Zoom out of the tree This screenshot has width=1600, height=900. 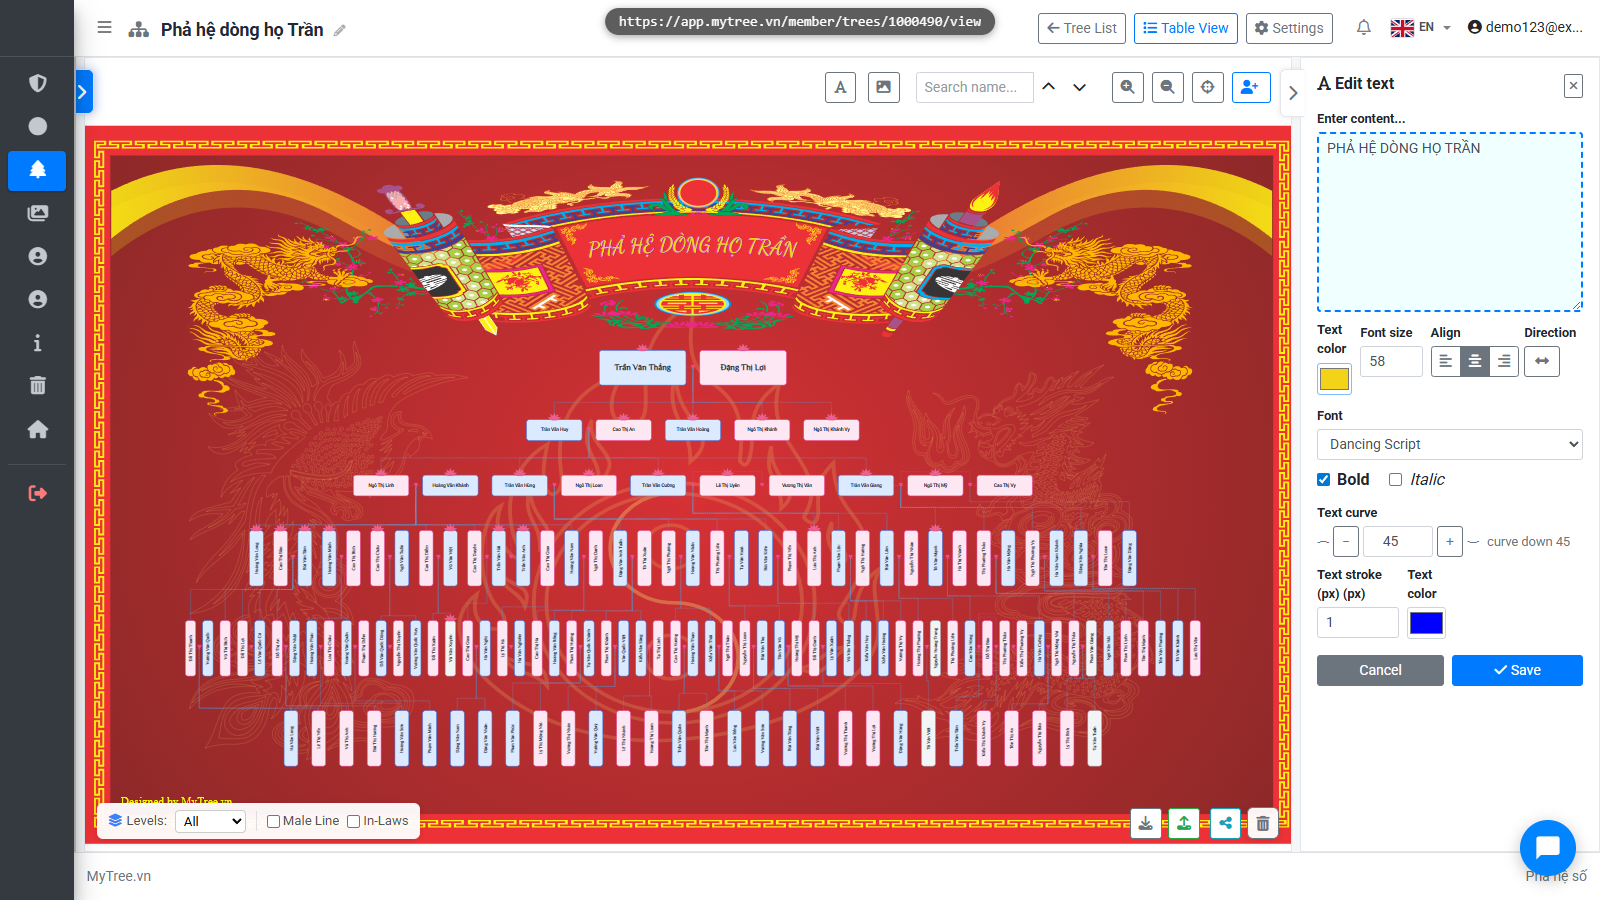tap(1167, 87)
